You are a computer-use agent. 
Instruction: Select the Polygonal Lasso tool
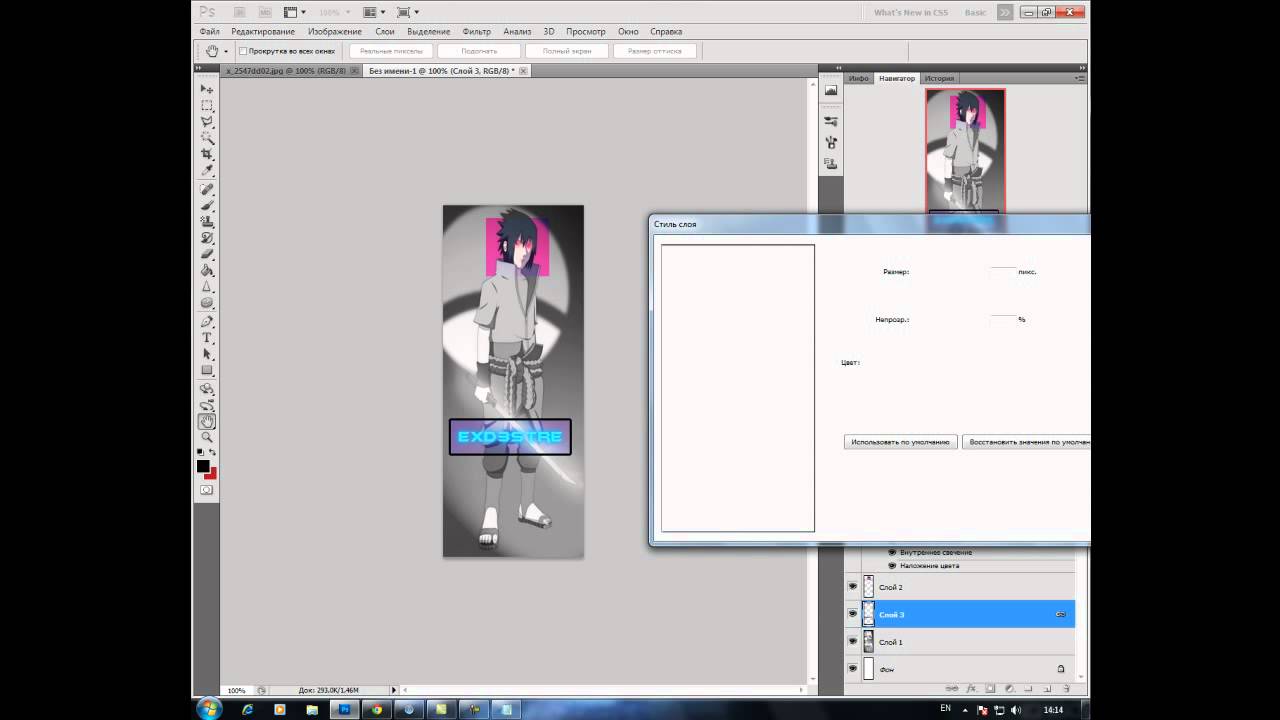pyautogui.click(x=207, y=122)
